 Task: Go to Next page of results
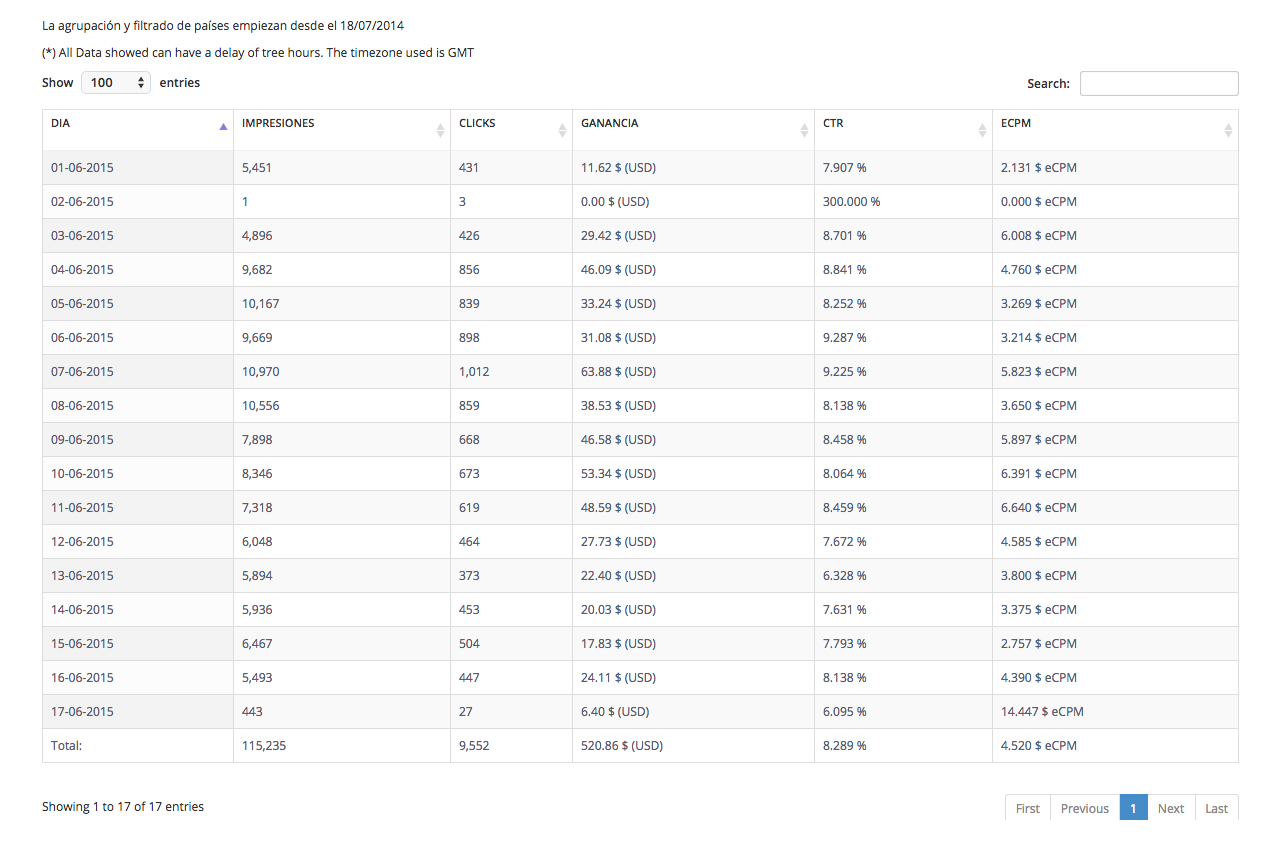click(1171, 808)
